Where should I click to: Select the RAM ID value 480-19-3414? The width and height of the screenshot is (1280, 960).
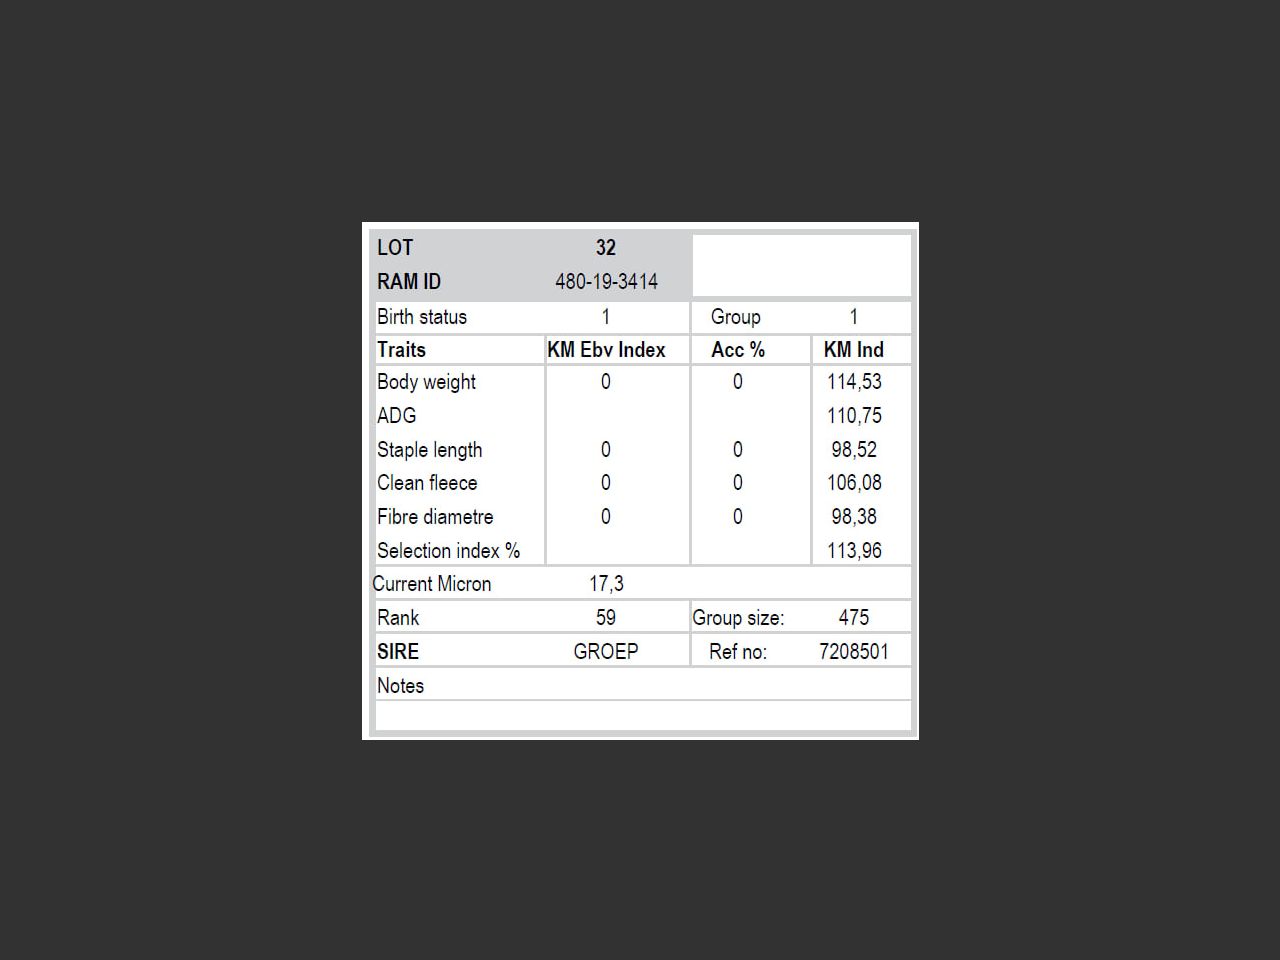tap(606, 282)
